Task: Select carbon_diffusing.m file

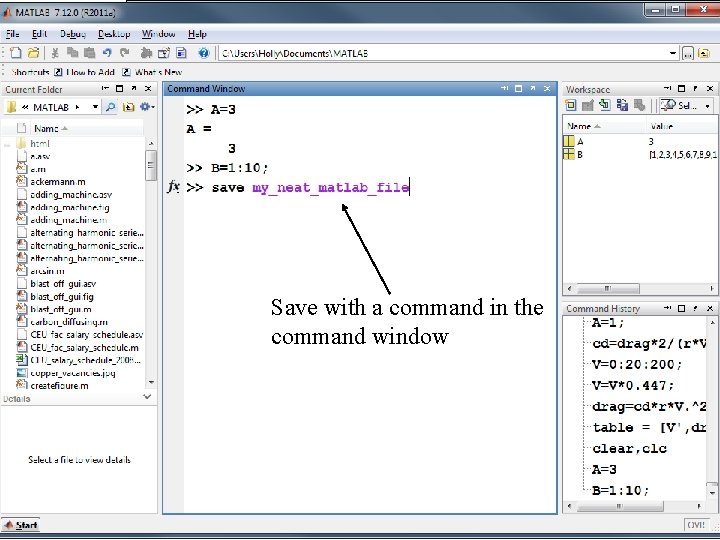Action: click(x=68, y=322)
